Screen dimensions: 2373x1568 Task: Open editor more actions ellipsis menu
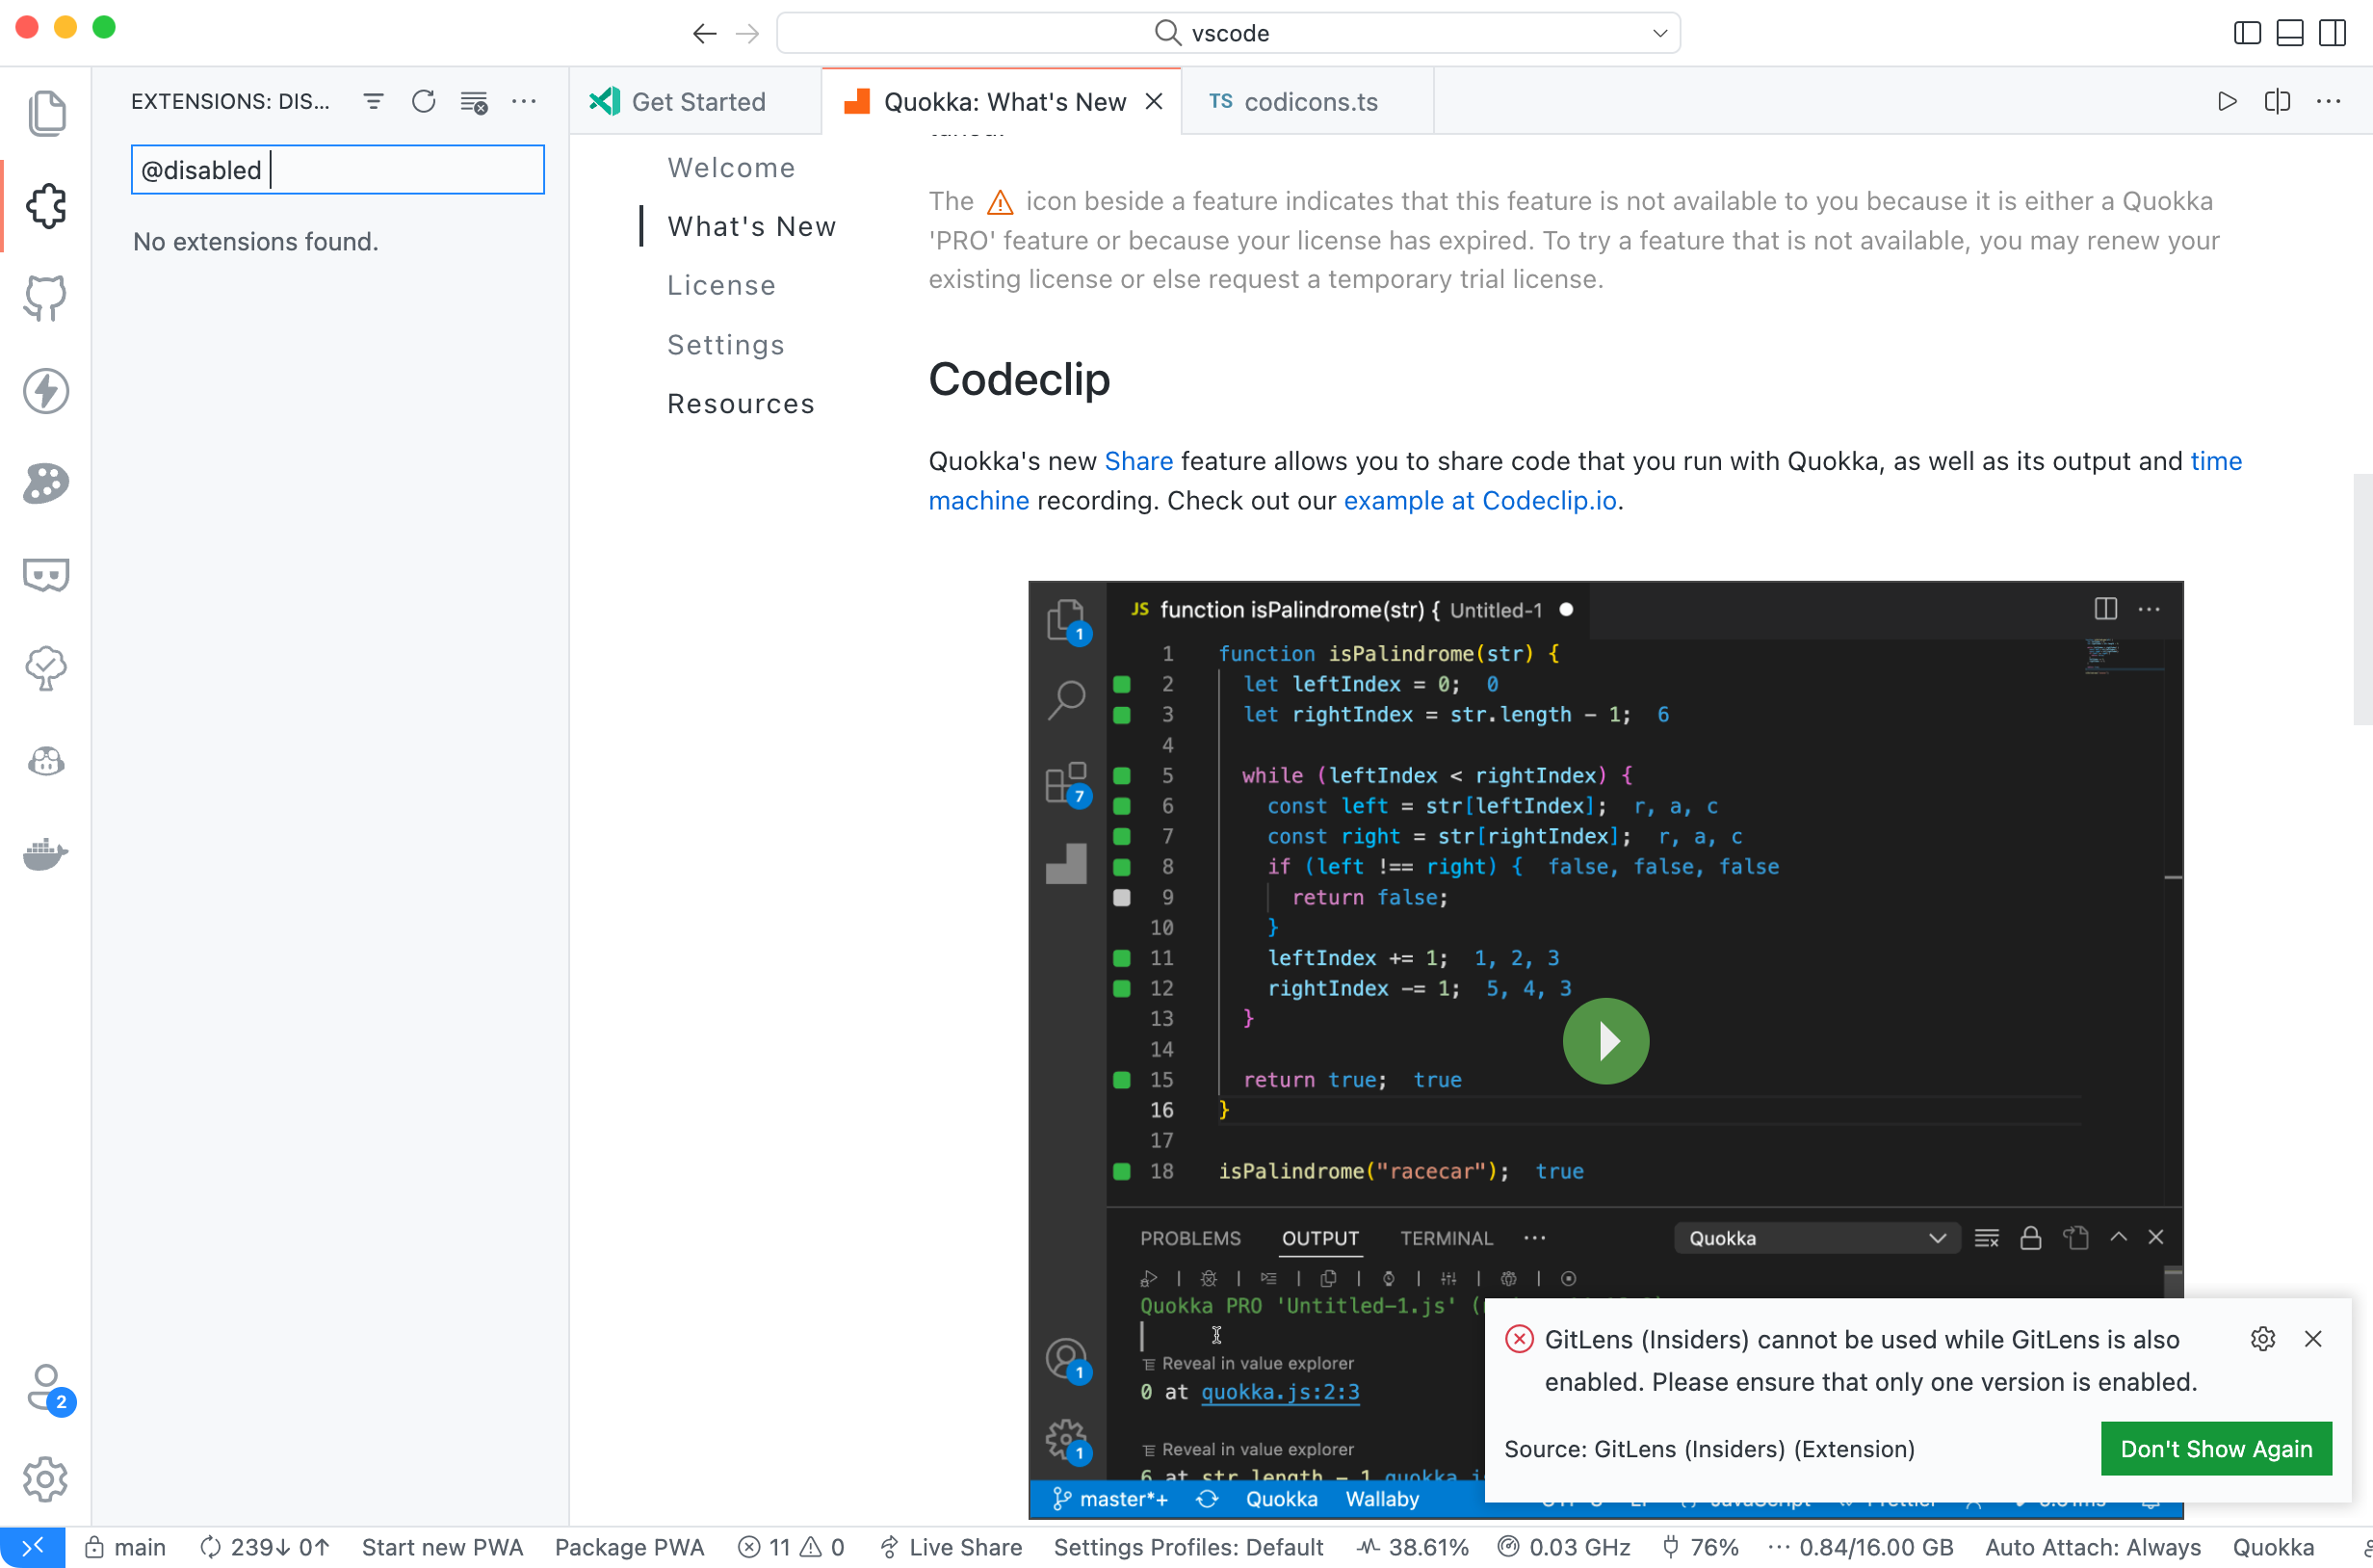[x=2329, y=101]
